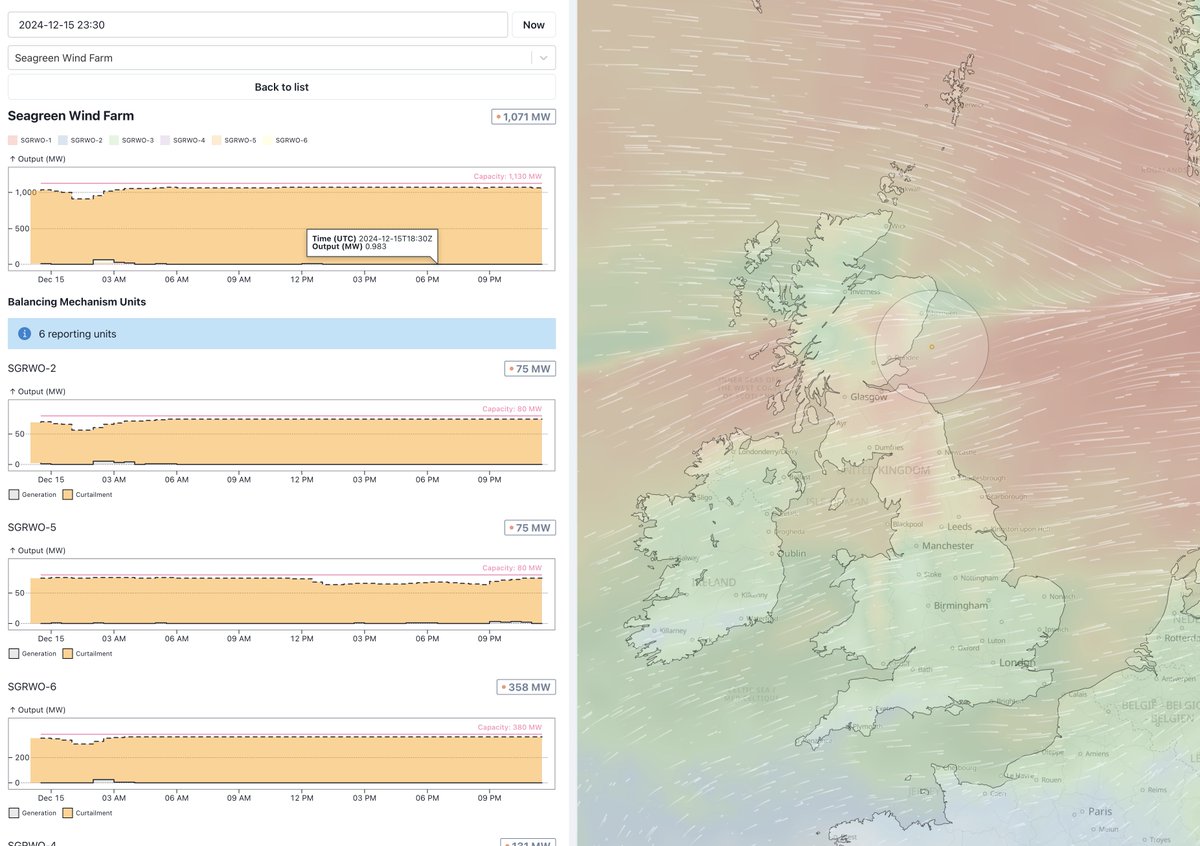The width and height of the screenshot is (1200, 846).
Task: Click the SGRWO-5 unit title
Action: click(x=32, y=528)
